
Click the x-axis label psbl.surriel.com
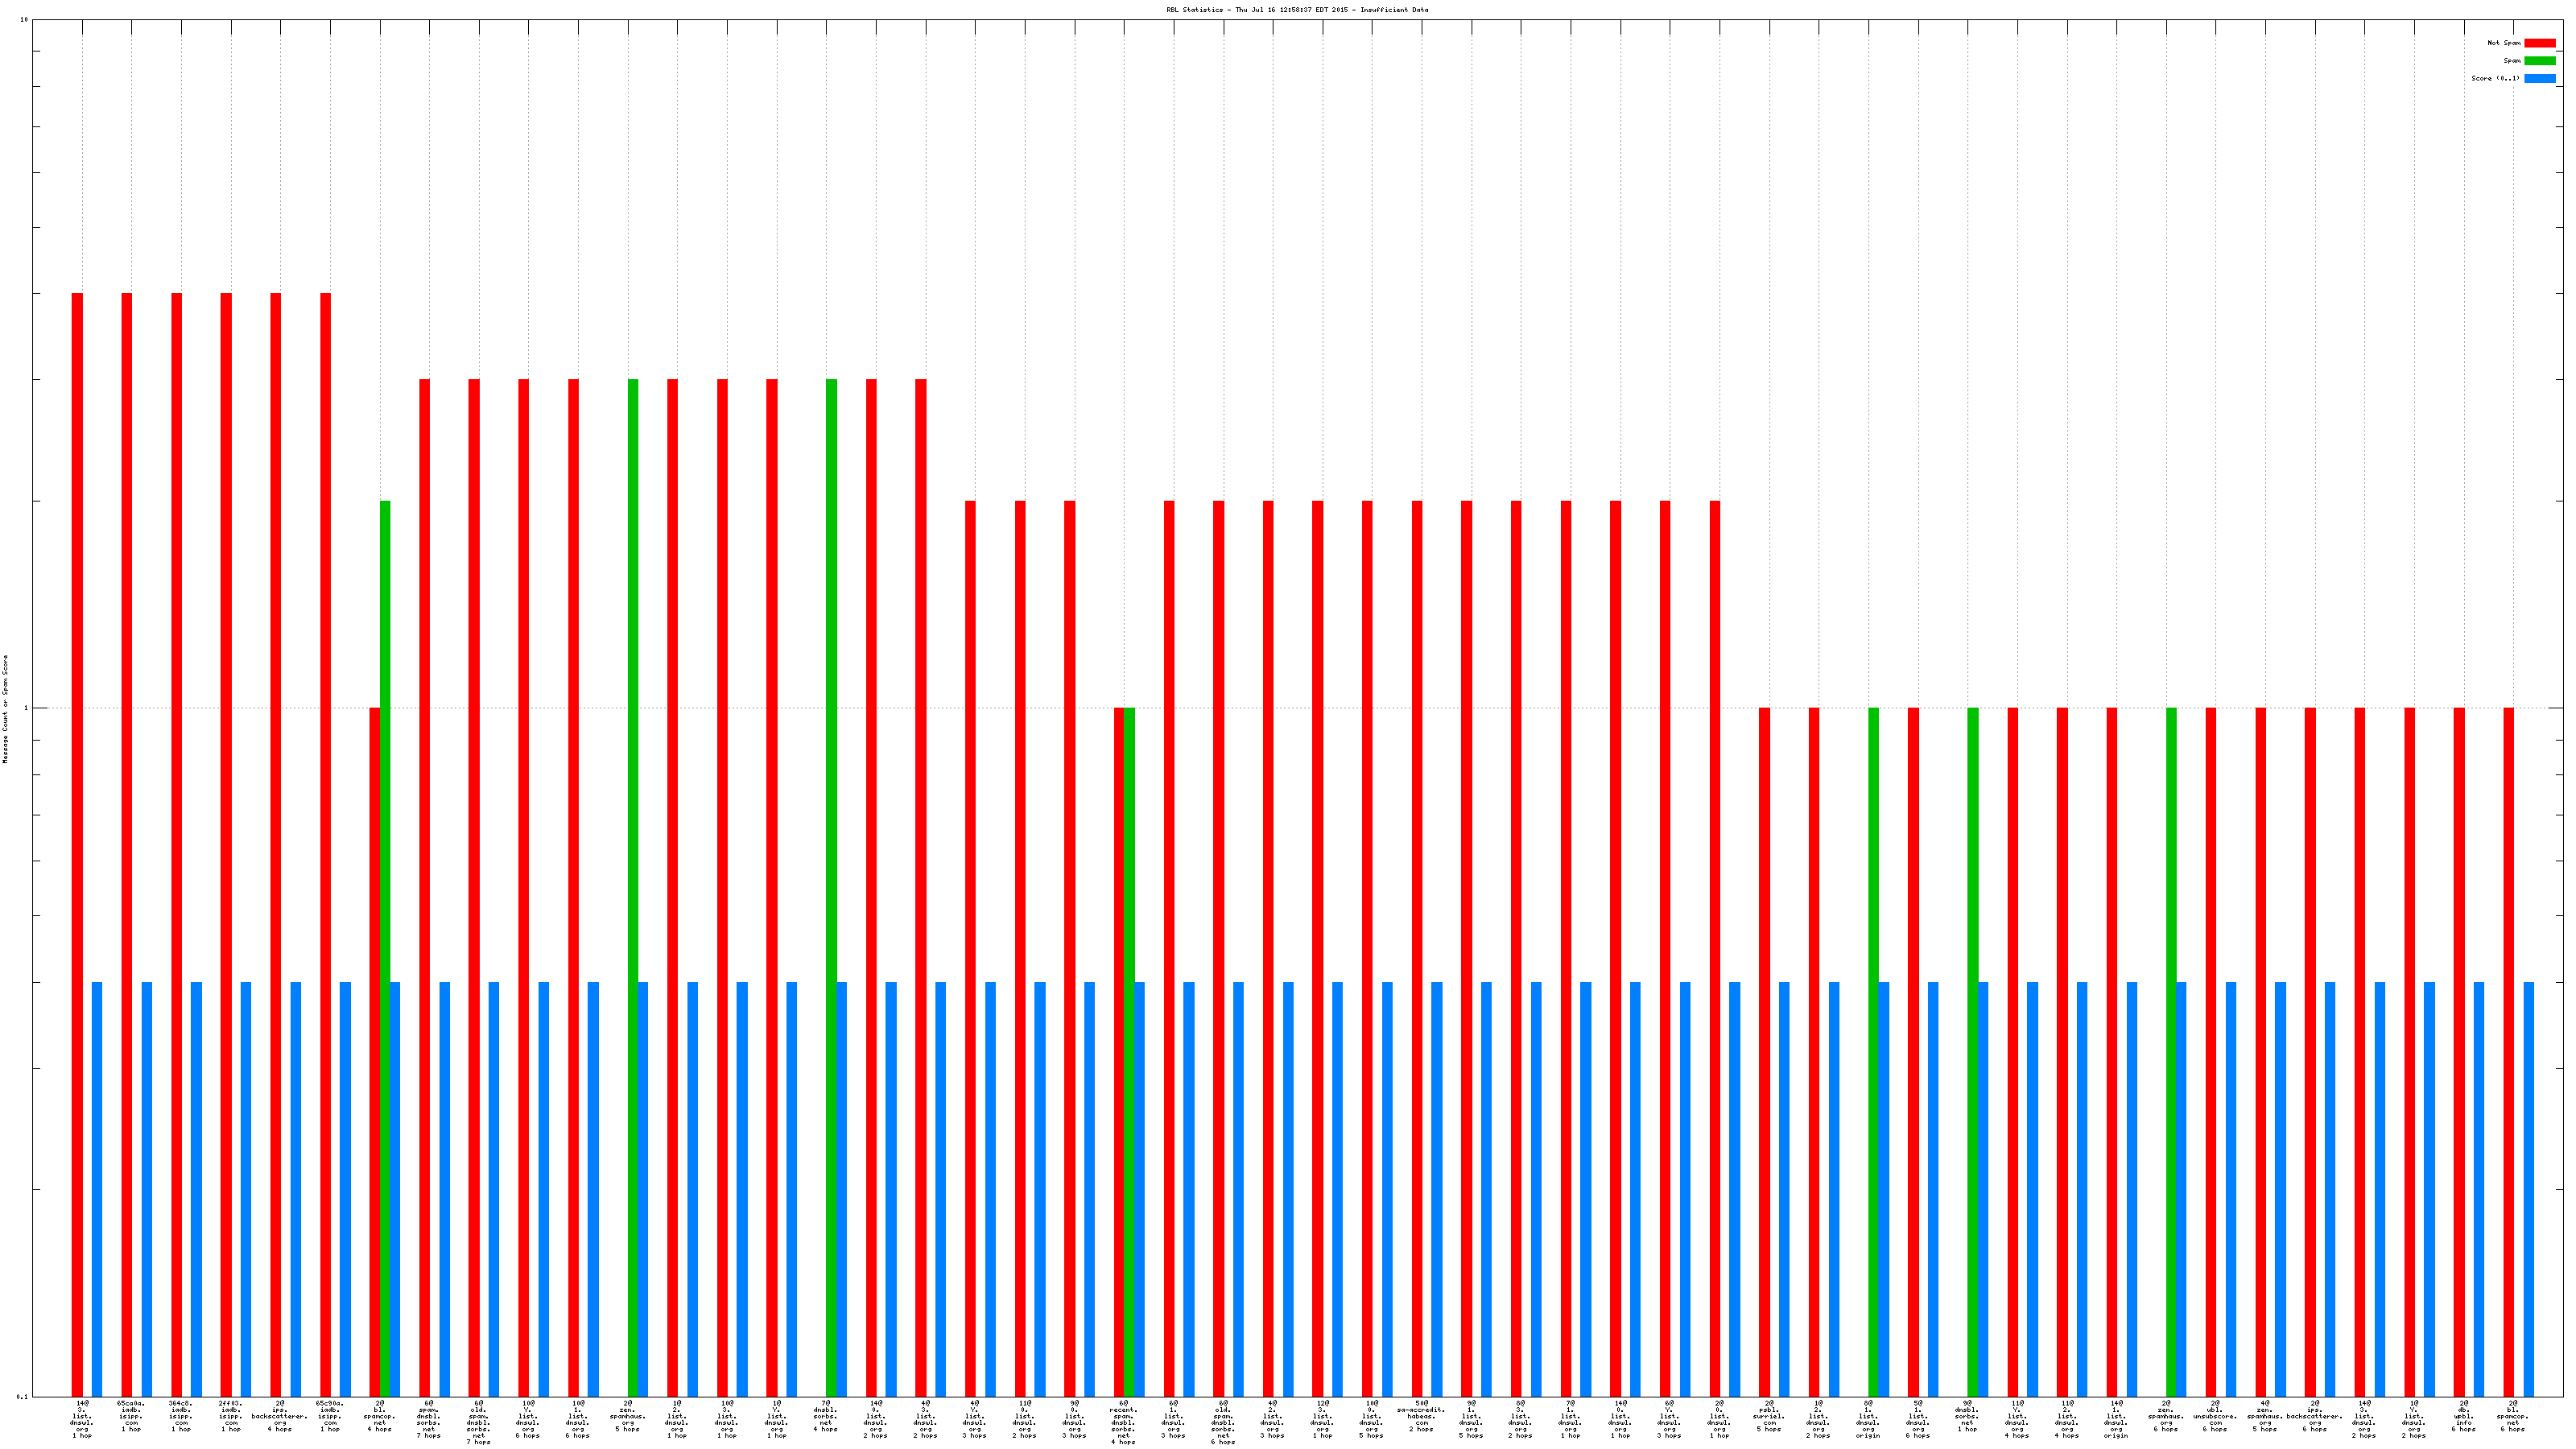(1769, 1416)
